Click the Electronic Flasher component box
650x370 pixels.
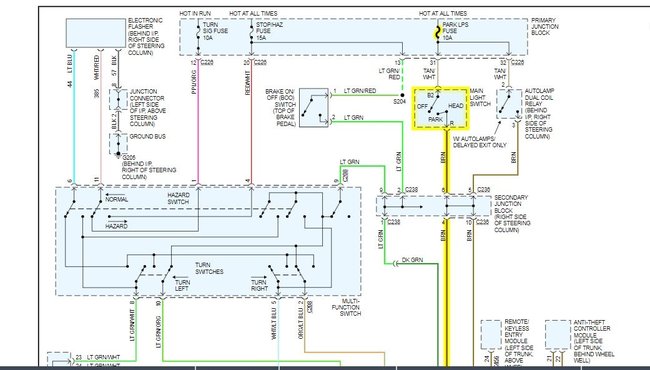coord(96,33)
